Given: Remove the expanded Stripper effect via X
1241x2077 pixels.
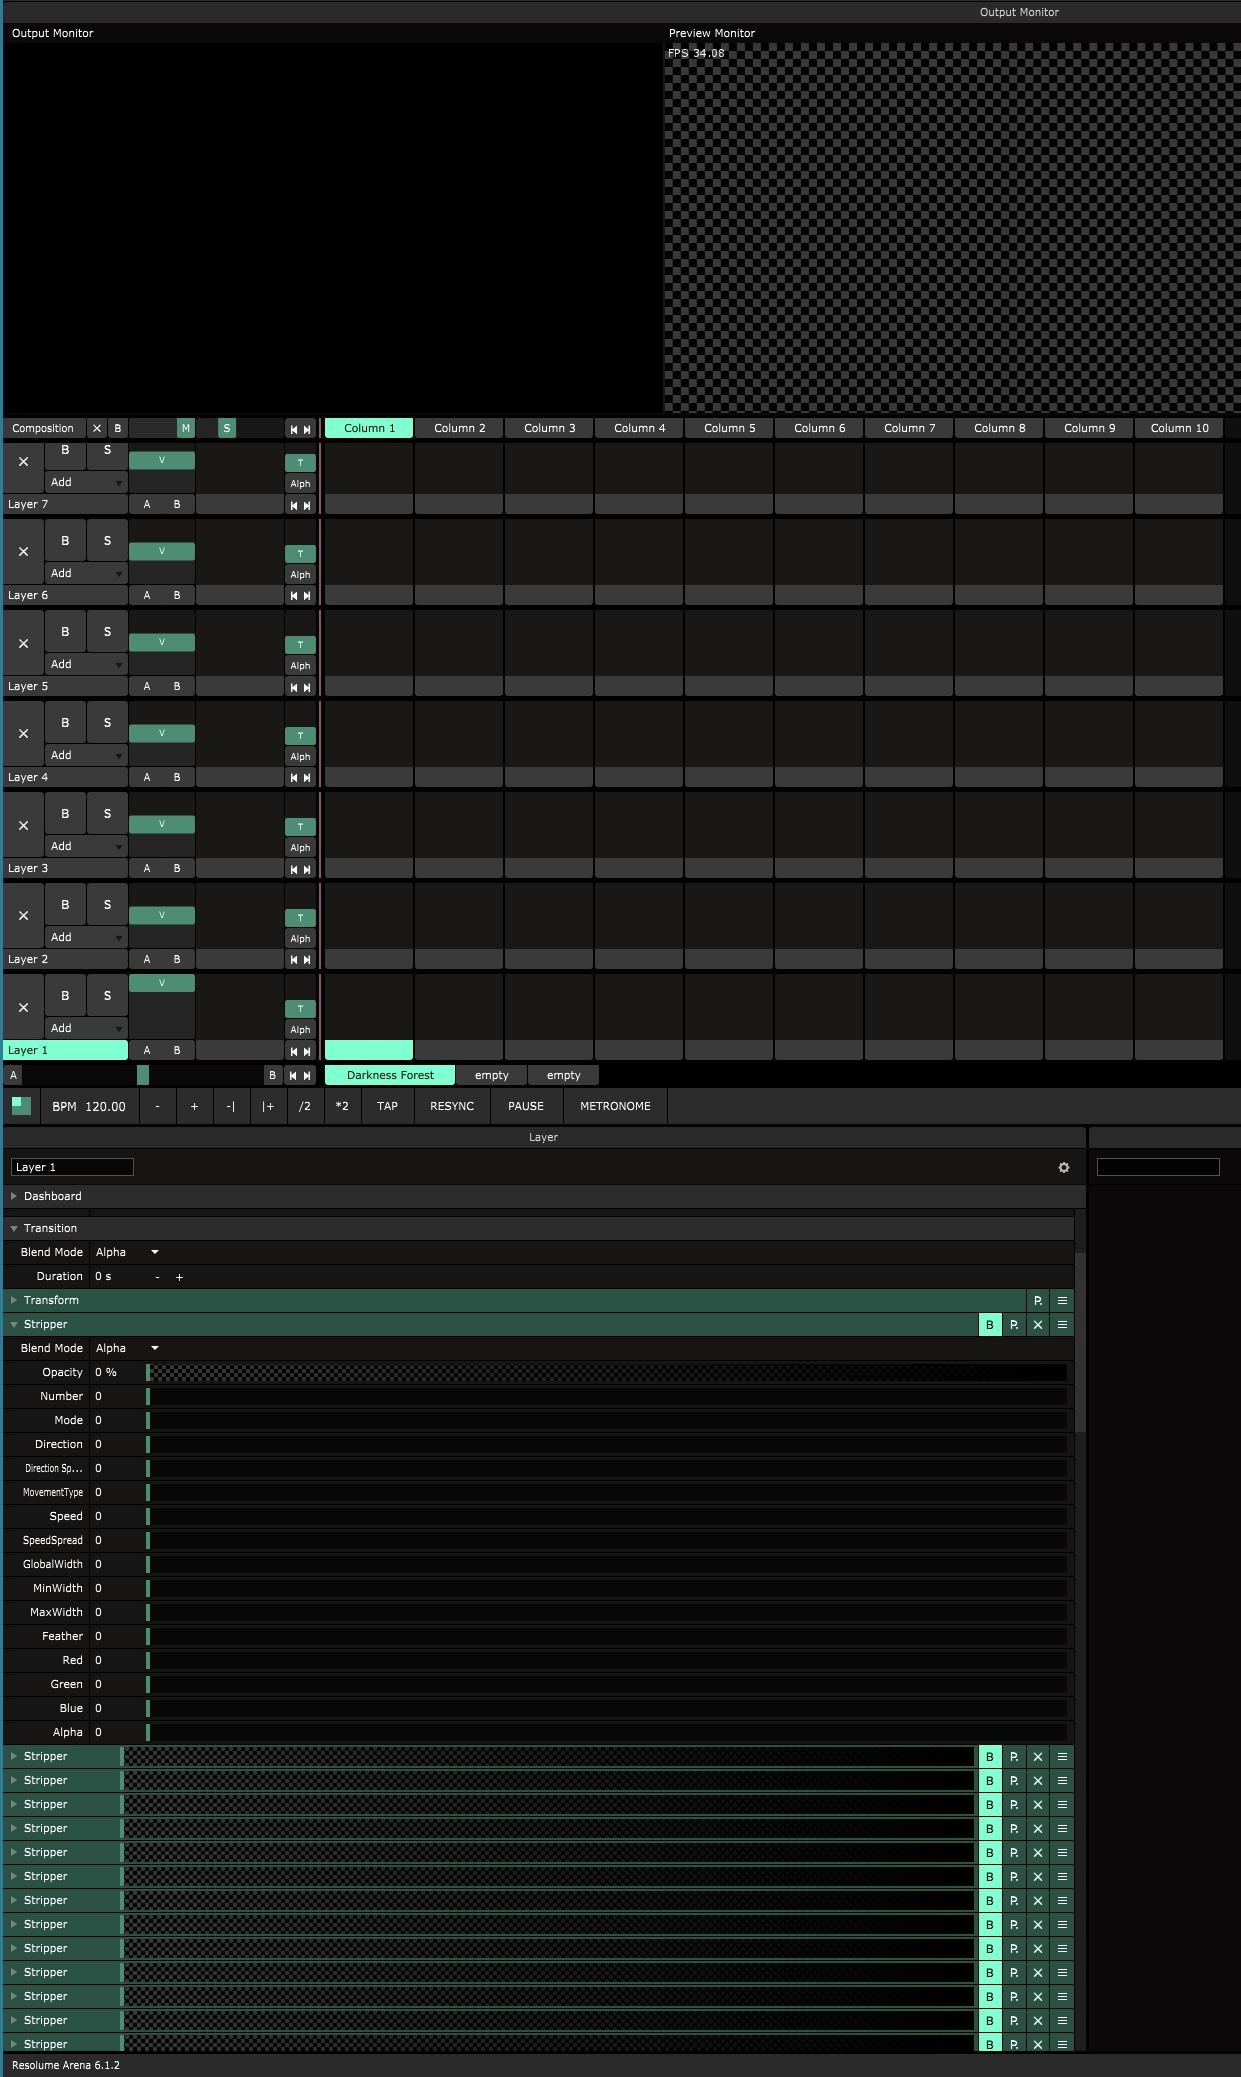Looking at the screenshot, I should click(x=1038, y=1324).
